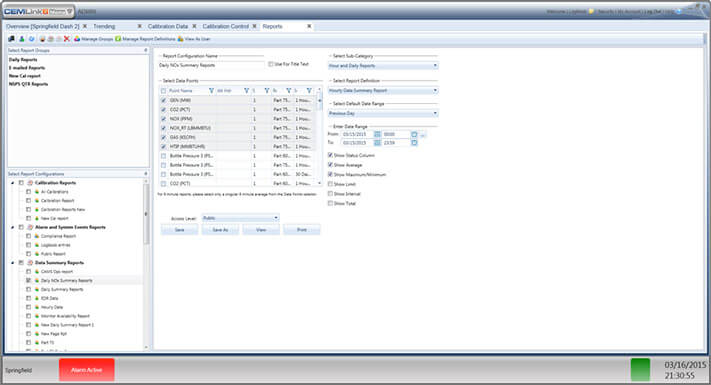Click the red Alarm Active button
711x385 pixels.
point(87,370)
